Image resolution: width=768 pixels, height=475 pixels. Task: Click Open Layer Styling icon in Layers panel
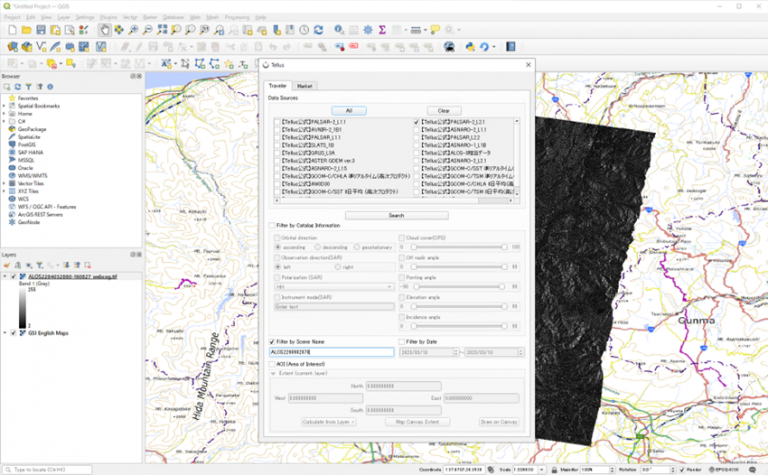click(7, 265)
